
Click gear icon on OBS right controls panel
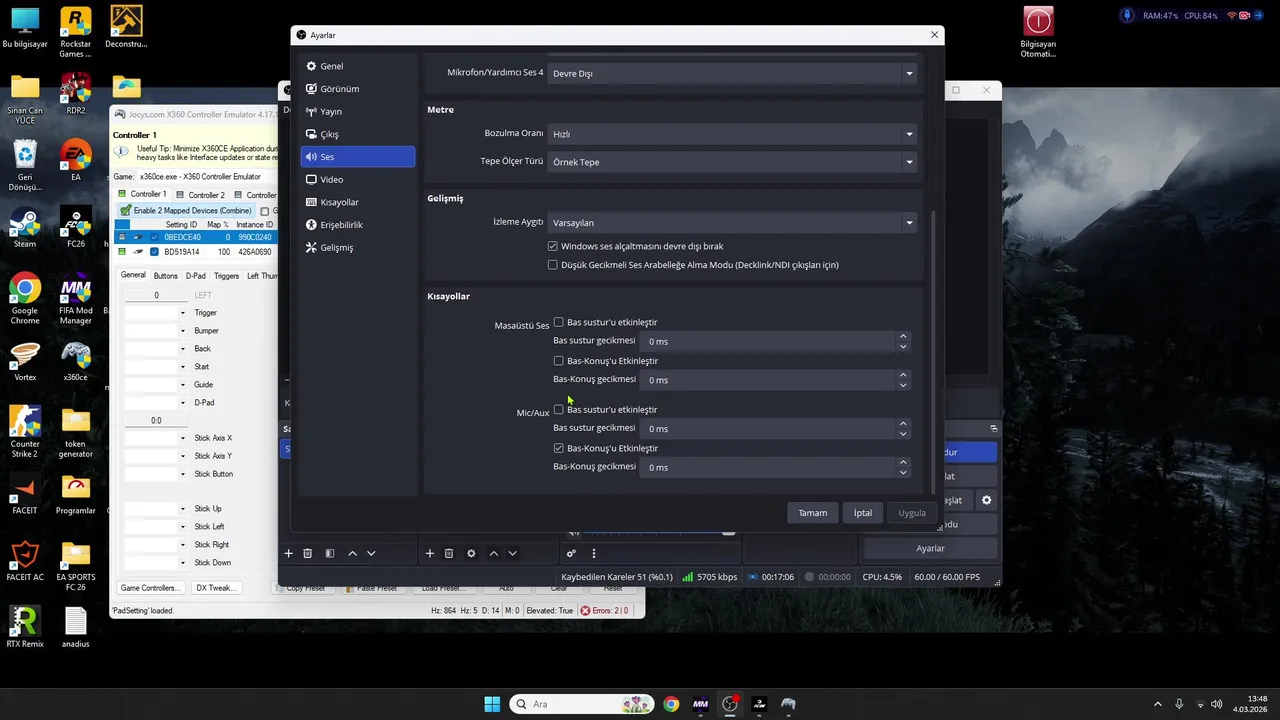pos(986,500)
